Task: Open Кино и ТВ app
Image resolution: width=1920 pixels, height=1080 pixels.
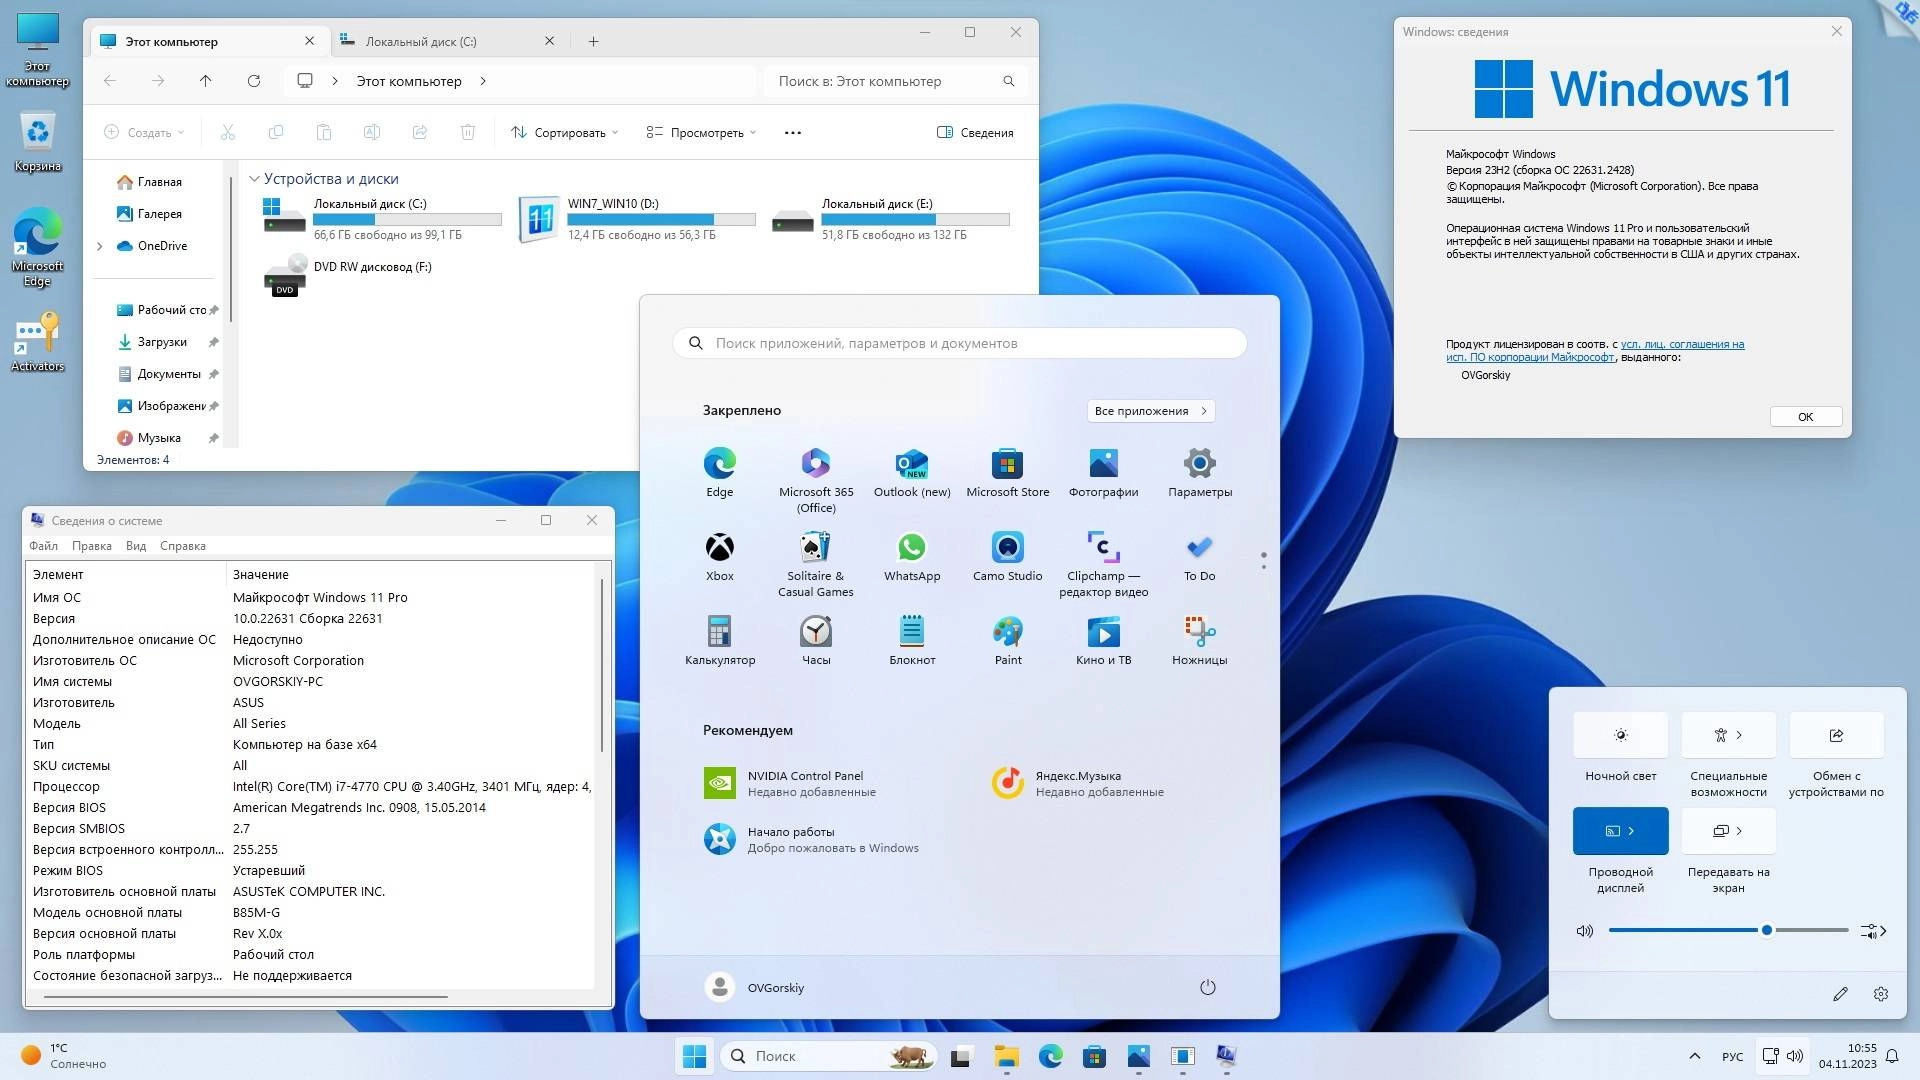Action: pos(1103,640)
